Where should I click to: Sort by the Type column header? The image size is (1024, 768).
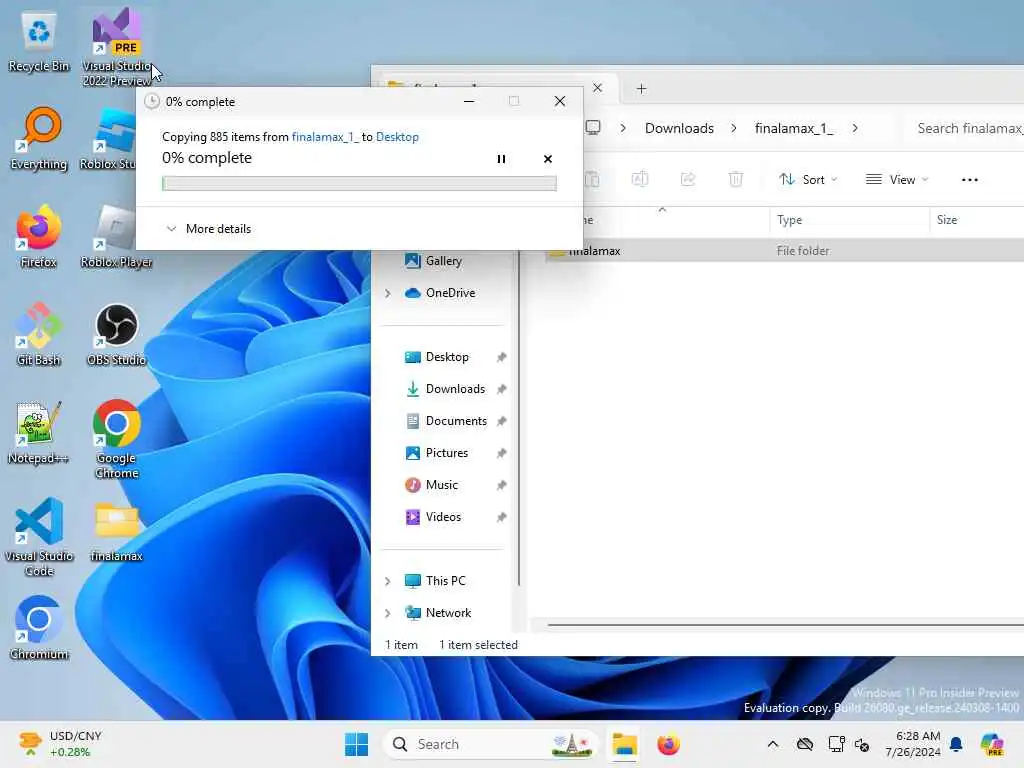[x=849, y=220]
